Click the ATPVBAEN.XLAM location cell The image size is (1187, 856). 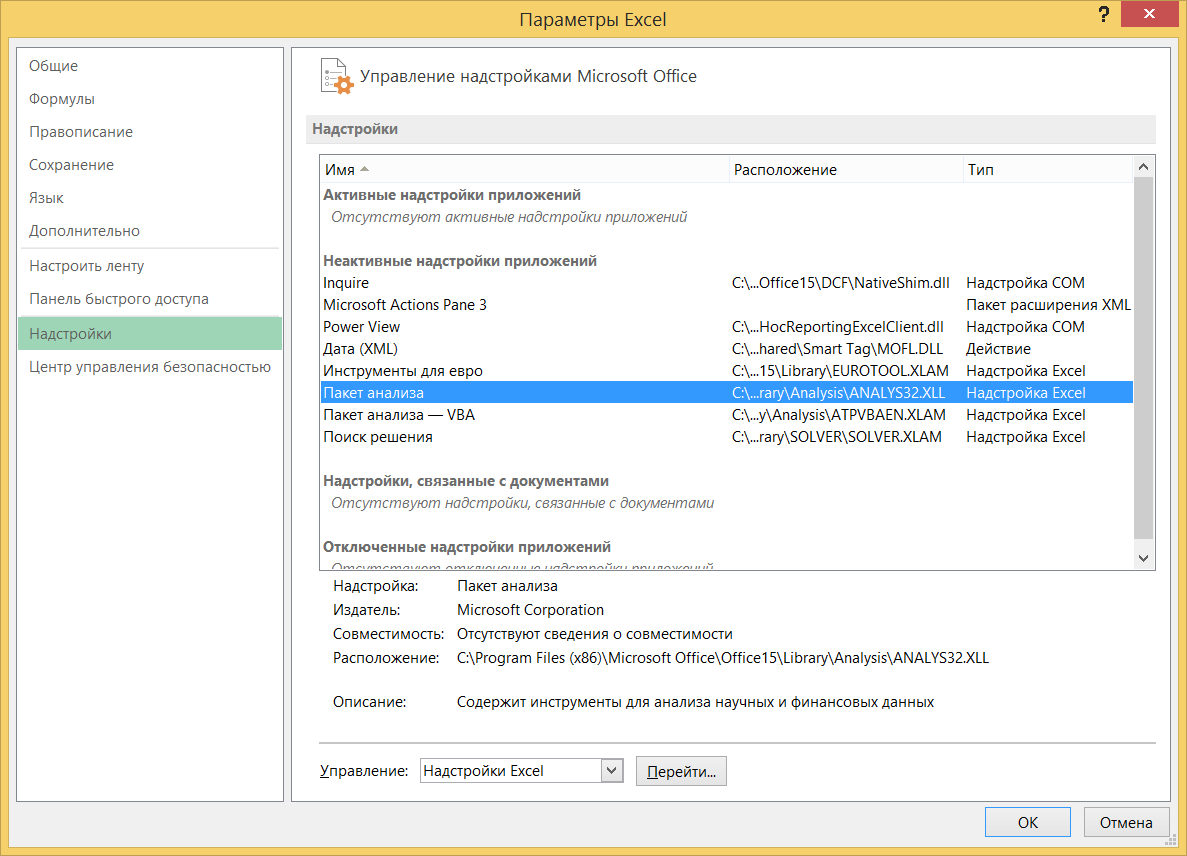point(839,415)
